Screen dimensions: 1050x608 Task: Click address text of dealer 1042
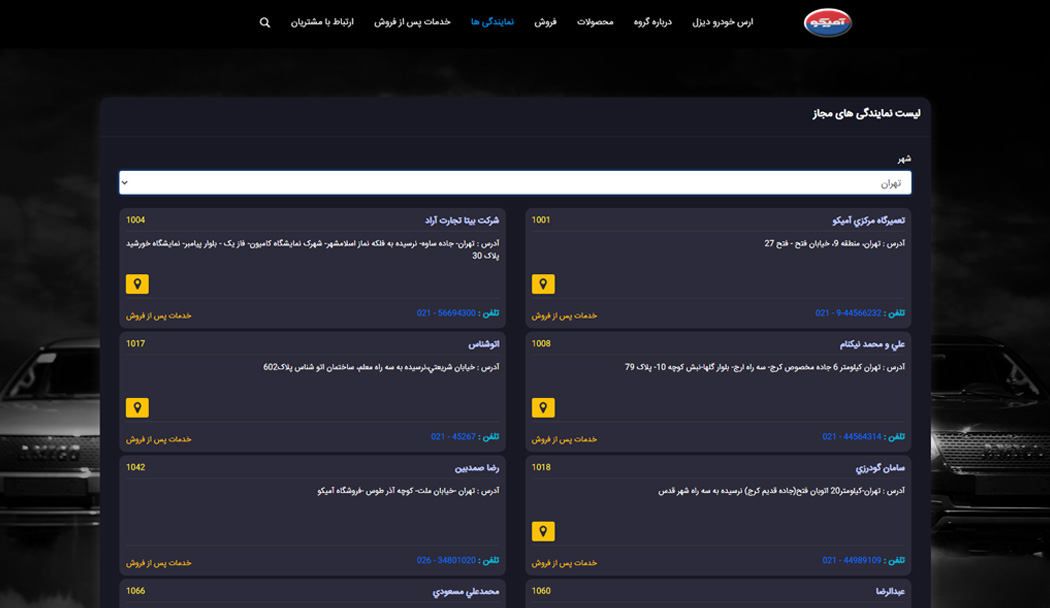(x=408, y=491)
